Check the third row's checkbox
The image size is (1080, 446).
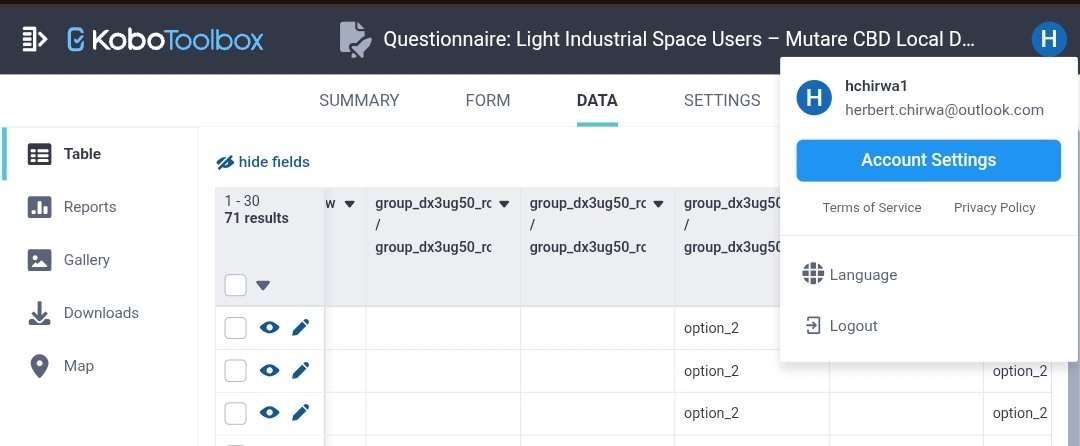pos(236,413)
